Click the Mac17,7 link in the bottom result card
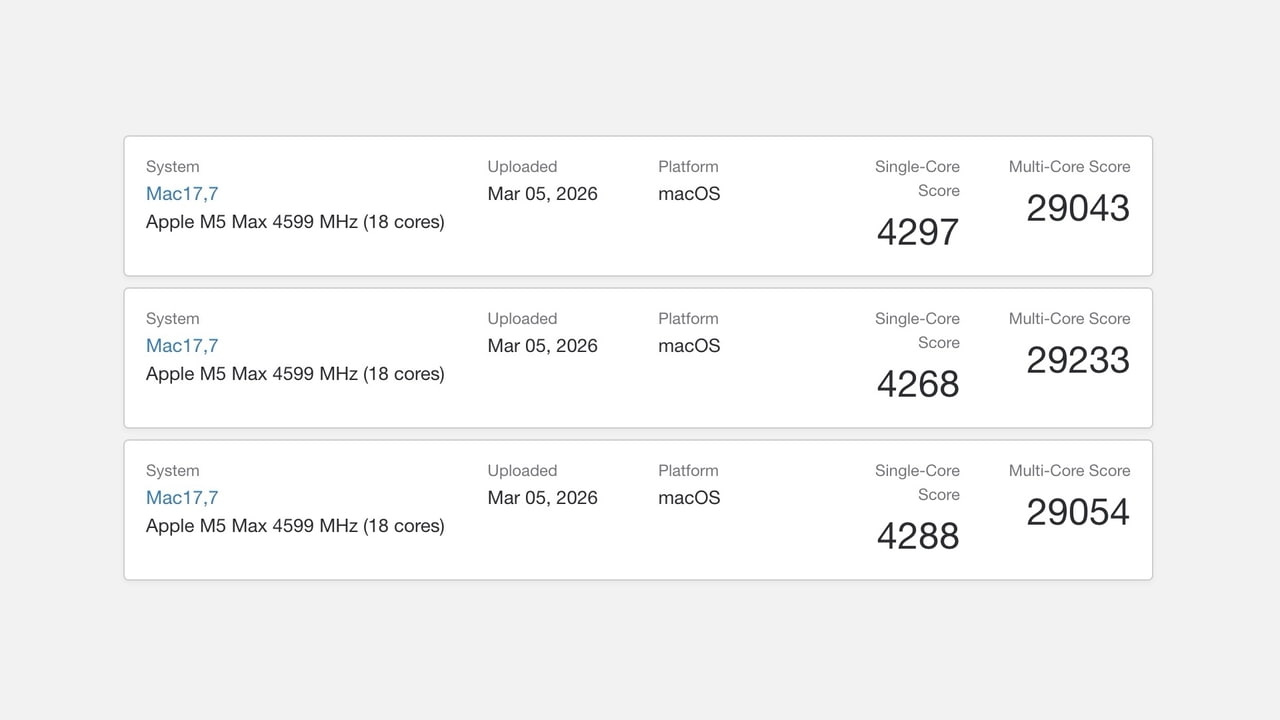This screenshot has height=720, width=1280. (182, 497)
